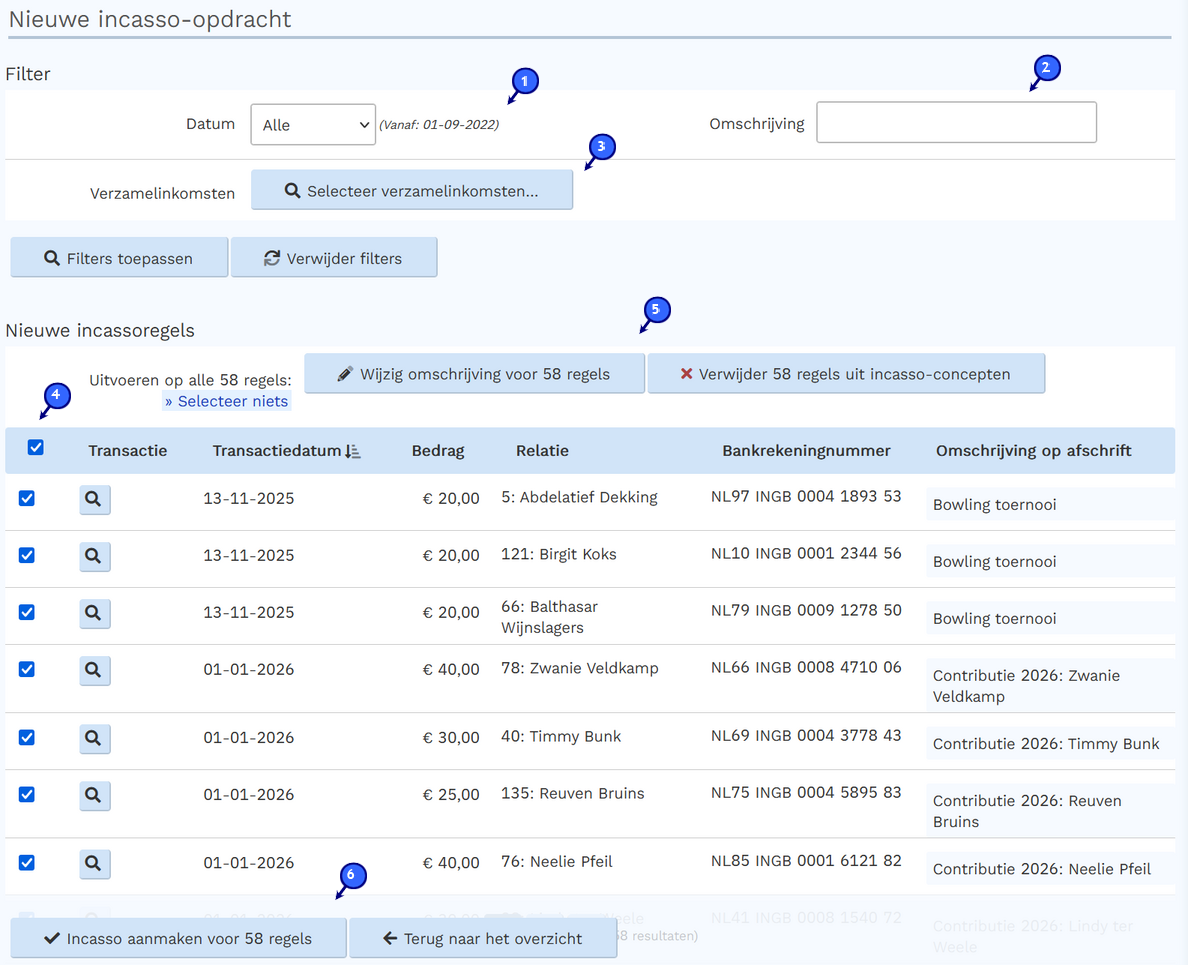
Task: Uncheck the Neelie Pfeil row checkbox
Action: click(x=27, y=862)
